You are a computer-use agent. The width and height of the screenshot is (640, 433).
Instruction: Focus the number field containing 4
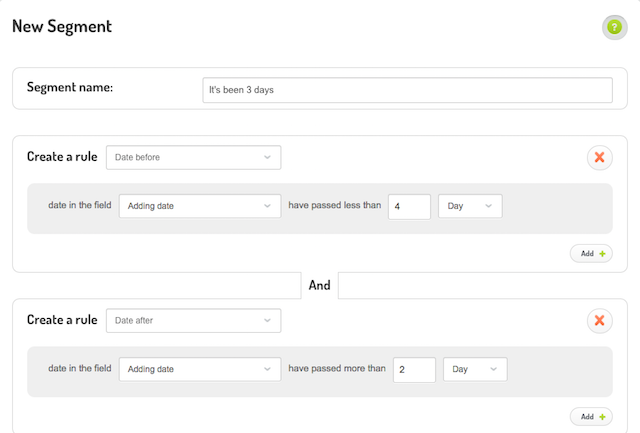coord(409,207)
